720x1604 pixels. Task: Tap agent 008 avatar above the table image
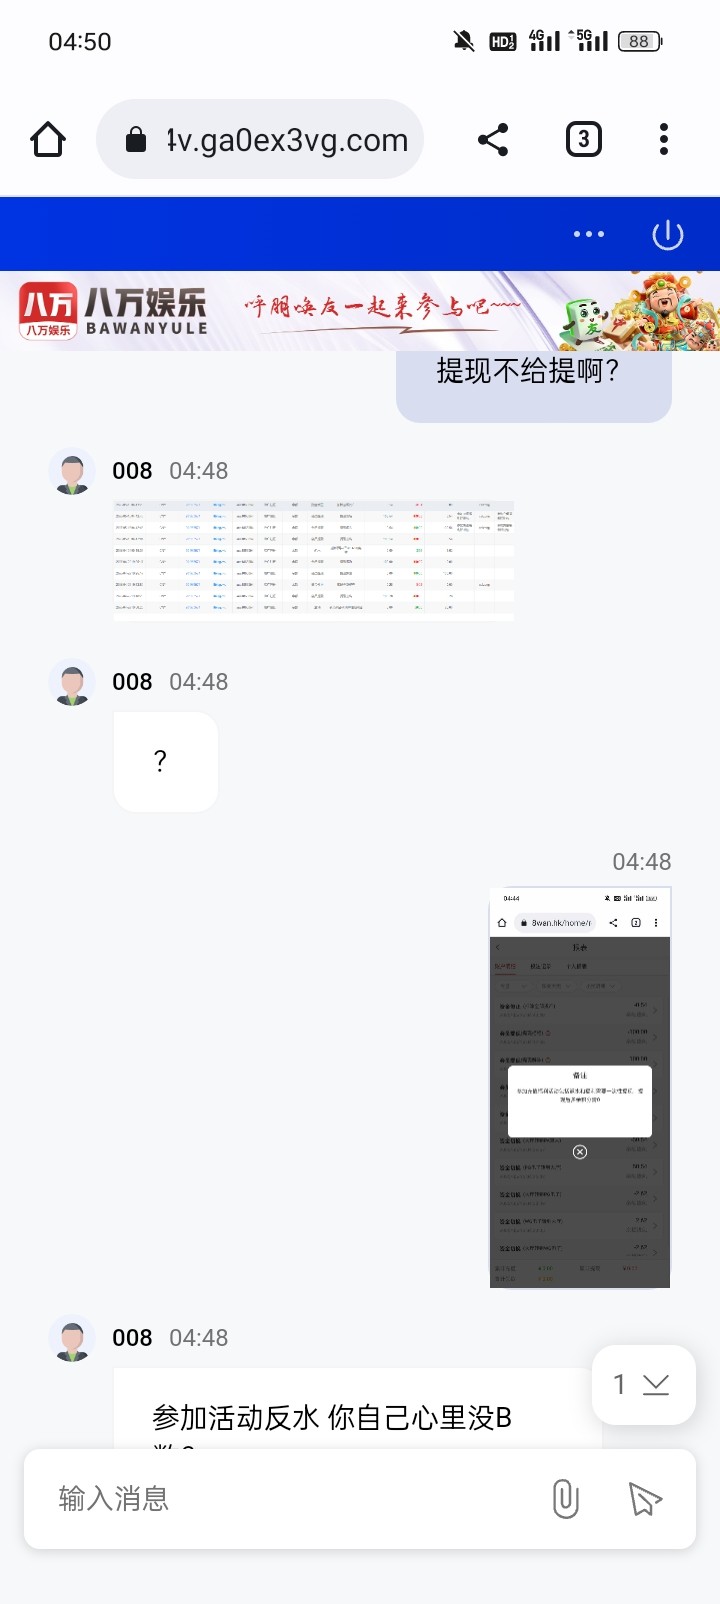tap(72, 471)
